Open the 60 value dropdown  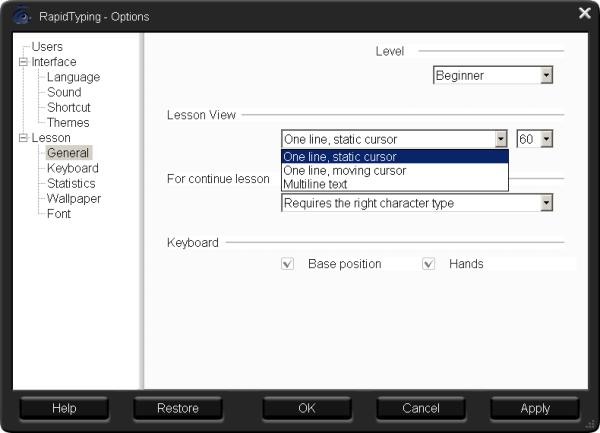pyautogui.click(x=535, y=139)
